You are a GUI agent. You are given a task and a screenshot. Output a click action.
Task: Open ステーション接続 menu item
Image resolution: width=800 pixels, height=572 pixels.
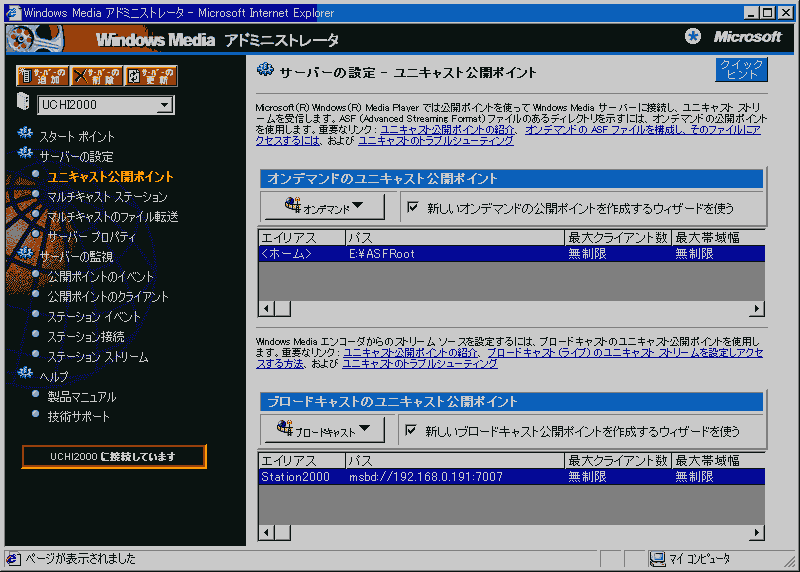(x=86, y=337)
